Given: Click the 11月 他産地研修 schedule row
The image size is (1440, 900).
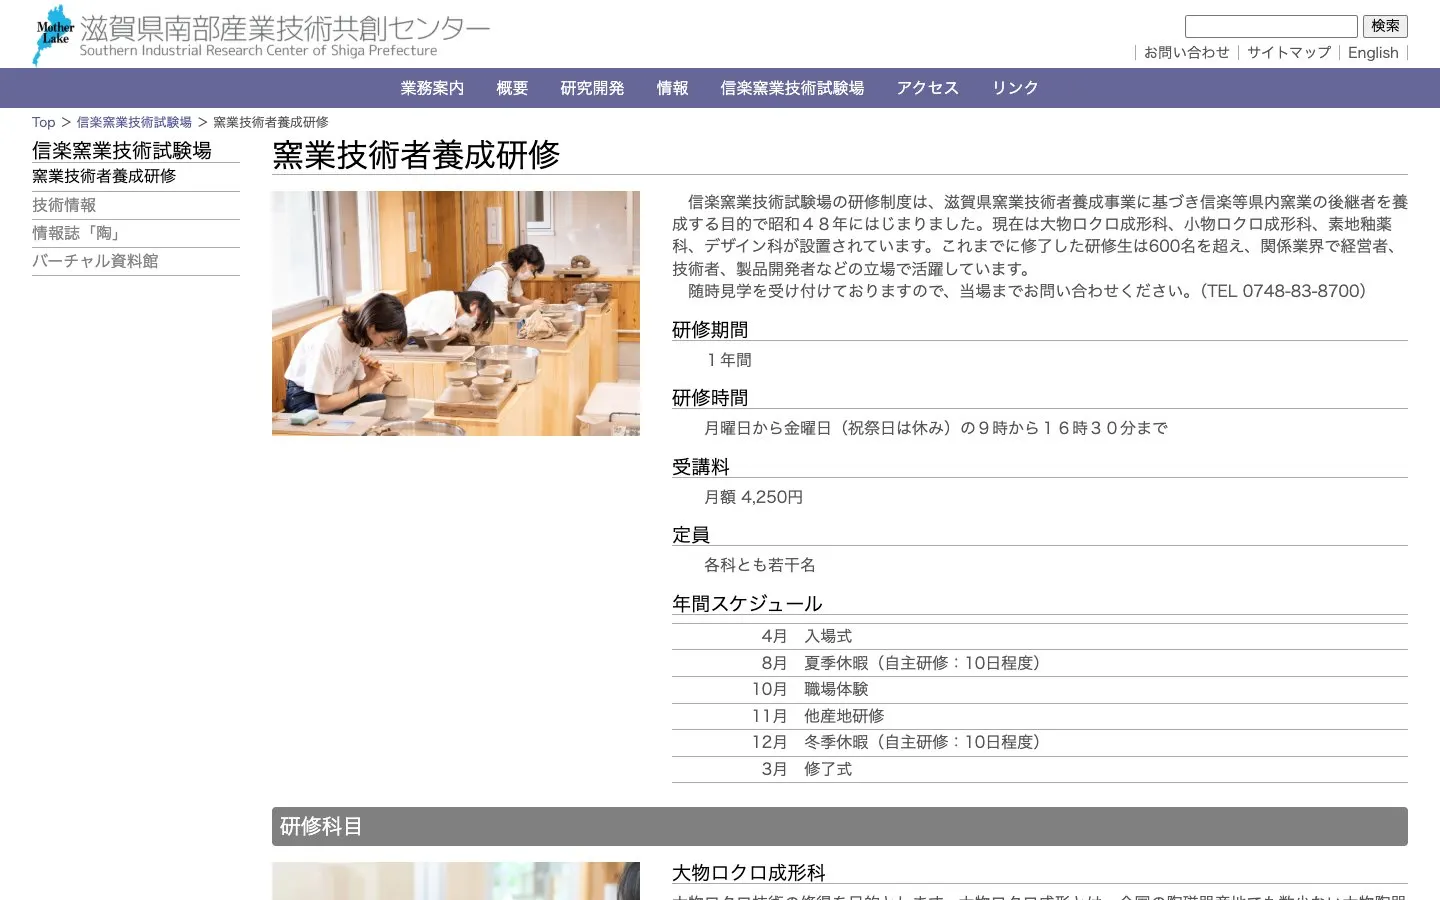Looking at the screenshot, I should [x=1040, y=716].
